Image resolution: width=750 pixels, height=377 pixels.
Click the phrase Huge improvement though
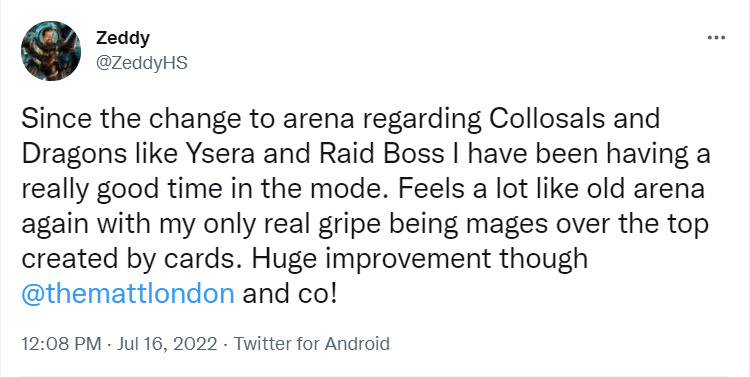pos(420,259)
